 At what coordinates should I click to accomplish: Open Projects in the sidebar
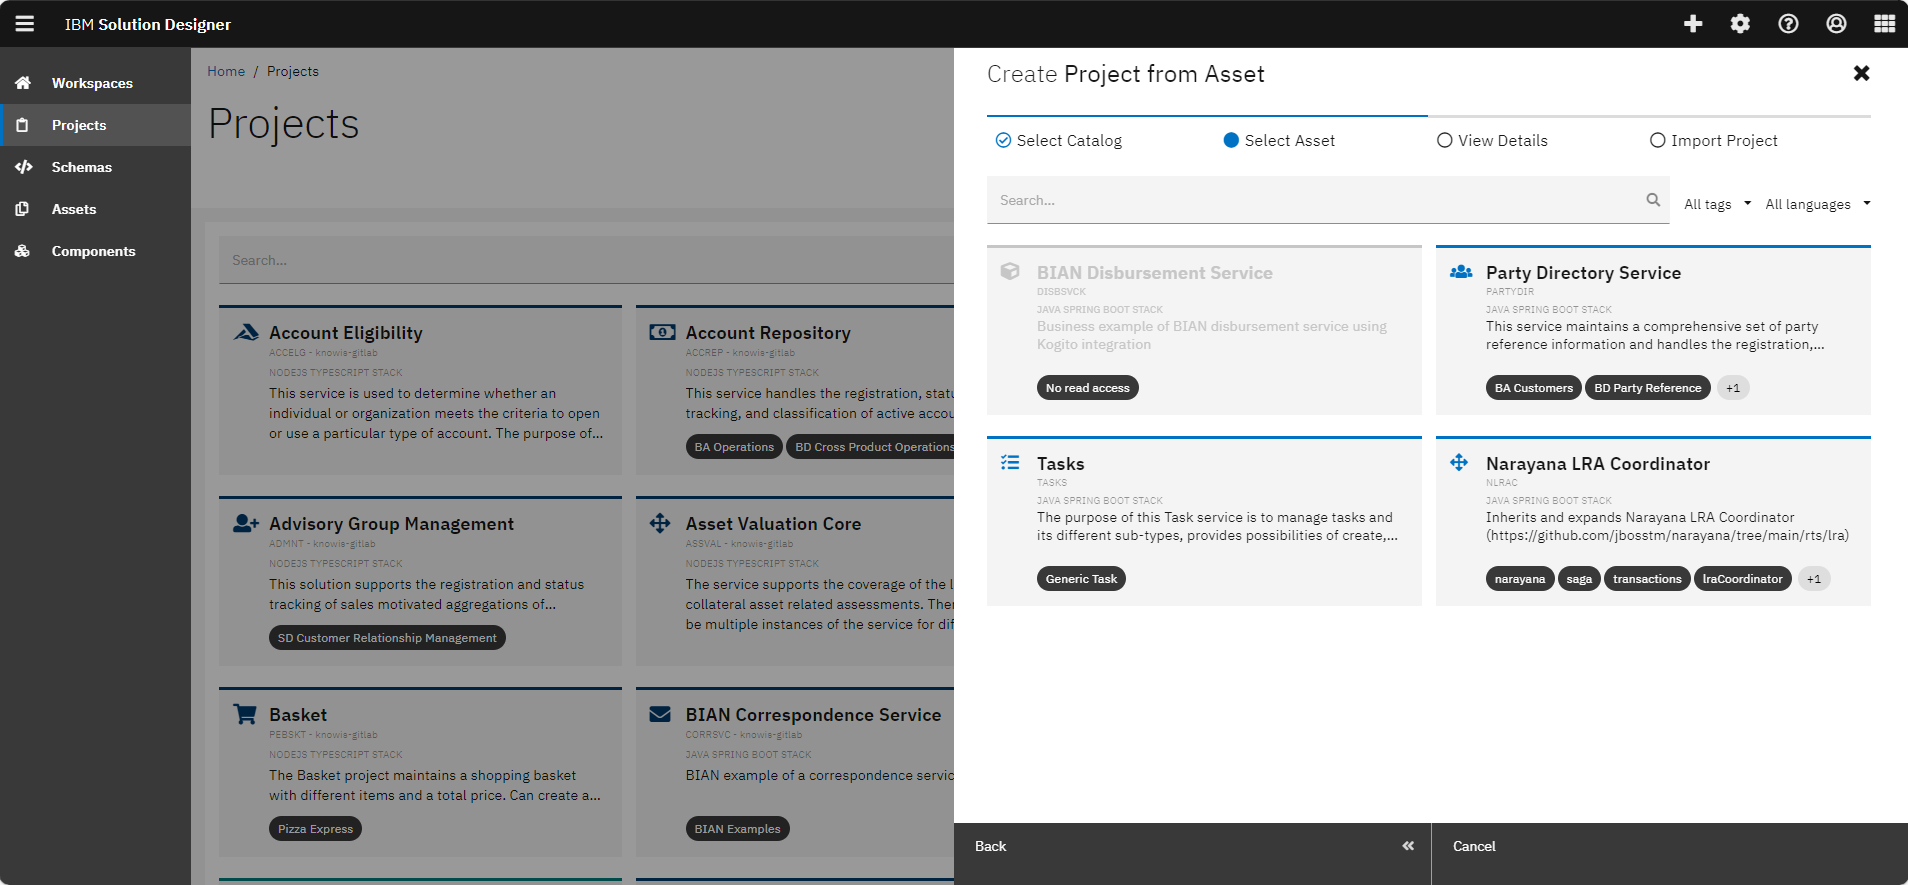(95, 125)
